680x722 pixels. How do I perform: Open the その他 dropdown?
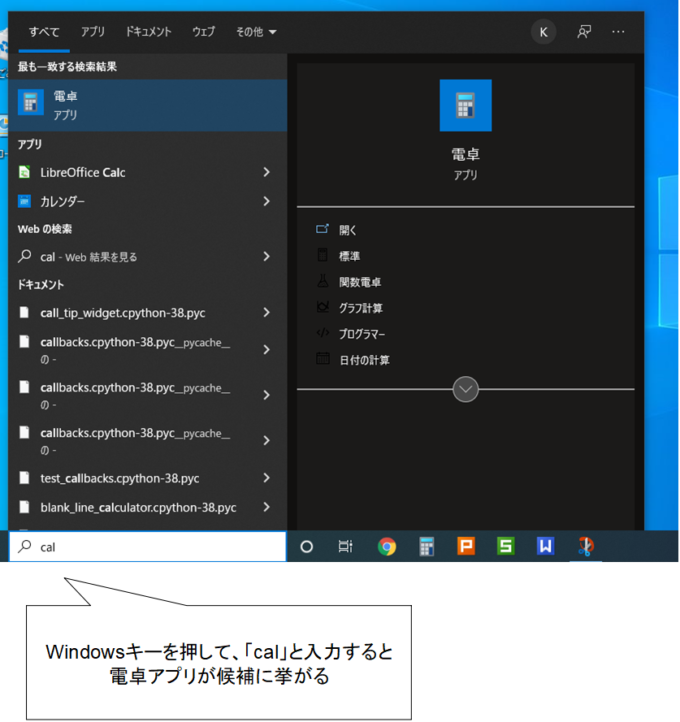[x=256, y=32]
